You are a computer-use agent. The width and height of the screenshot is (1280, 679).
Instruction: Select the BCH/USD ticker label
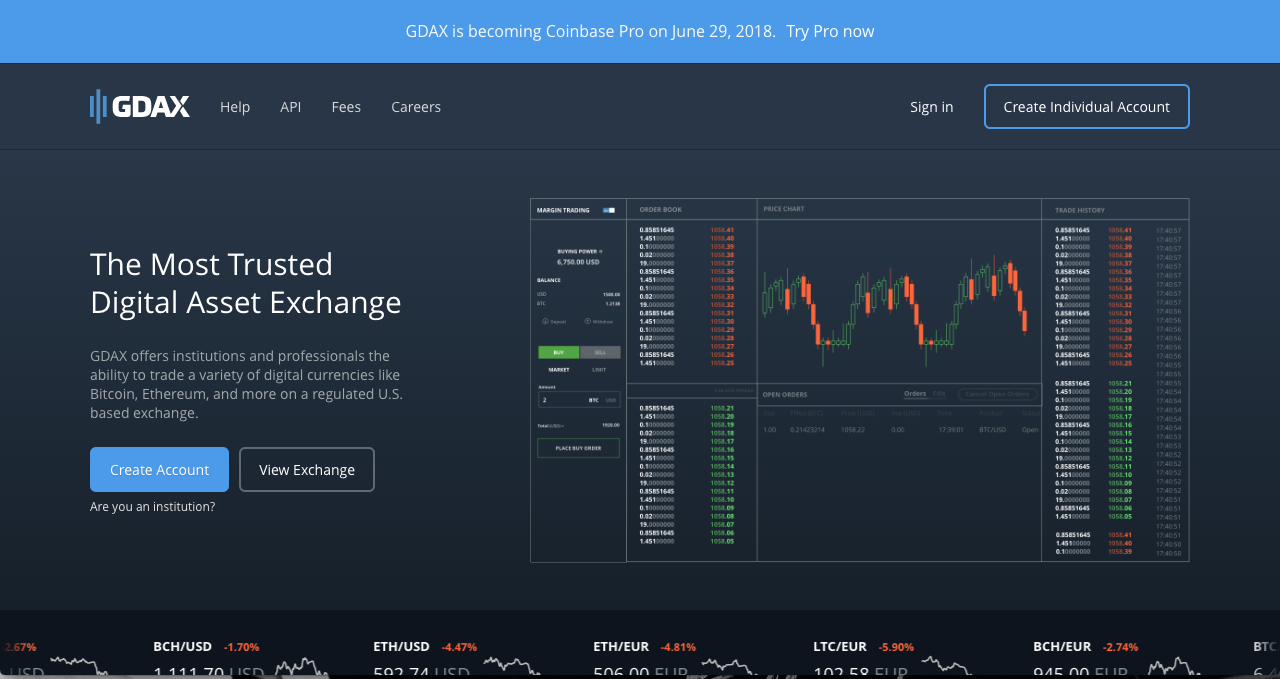click(x=183, y=647)
